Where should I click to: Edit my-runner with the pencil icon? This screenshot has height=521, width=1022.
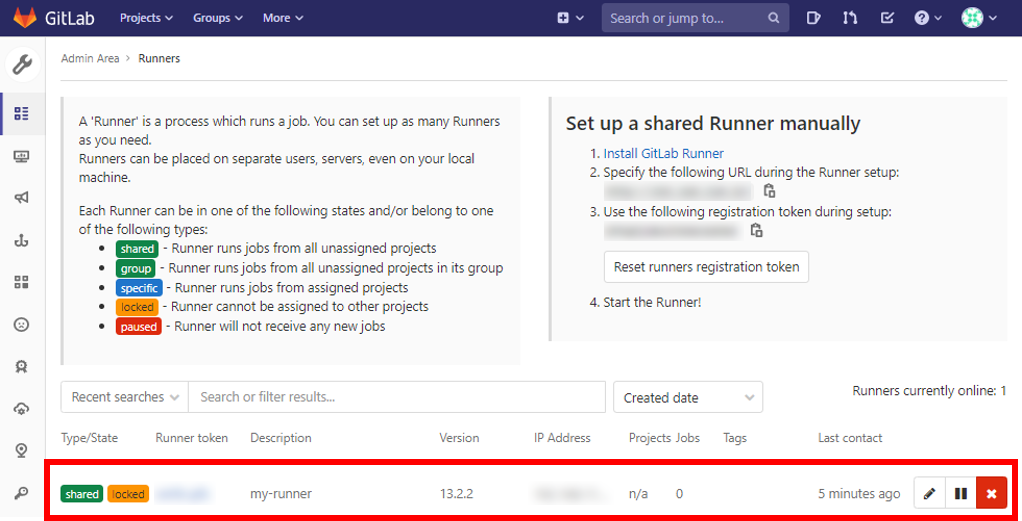click(x=929, y=493)
